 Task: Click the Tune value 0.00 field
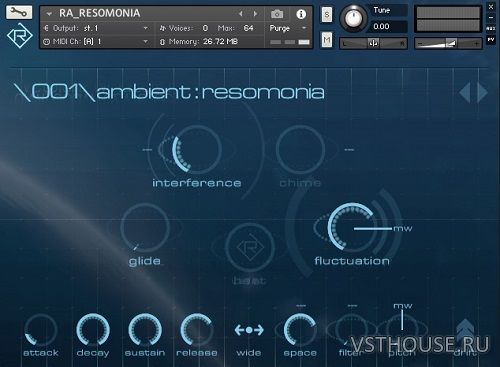coord(387,26)
